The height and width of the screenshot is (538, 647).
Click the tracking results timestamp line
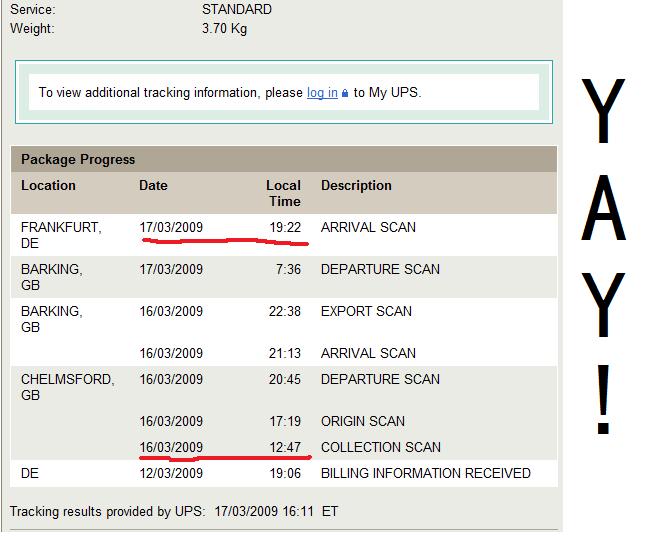[x=174, y=512]
